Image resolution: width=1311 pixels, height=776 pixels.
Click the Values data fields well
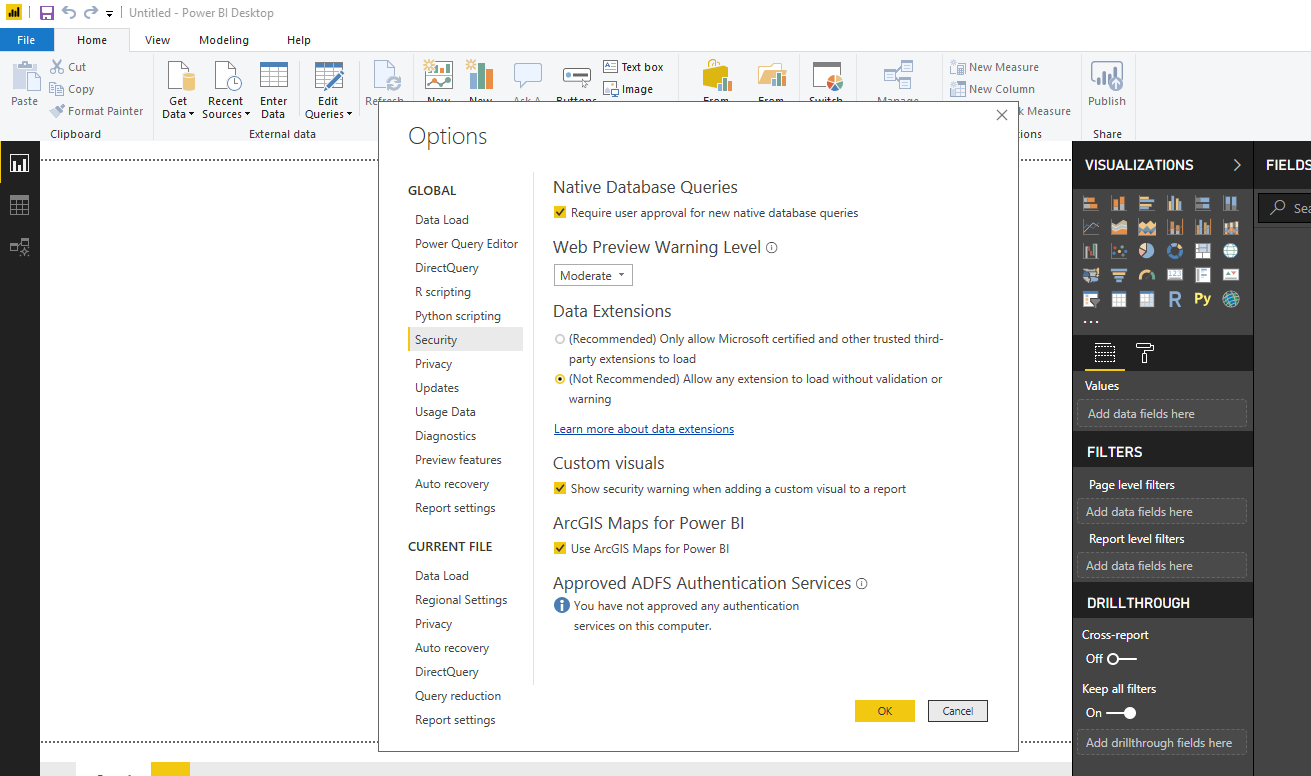(1161, 414)
